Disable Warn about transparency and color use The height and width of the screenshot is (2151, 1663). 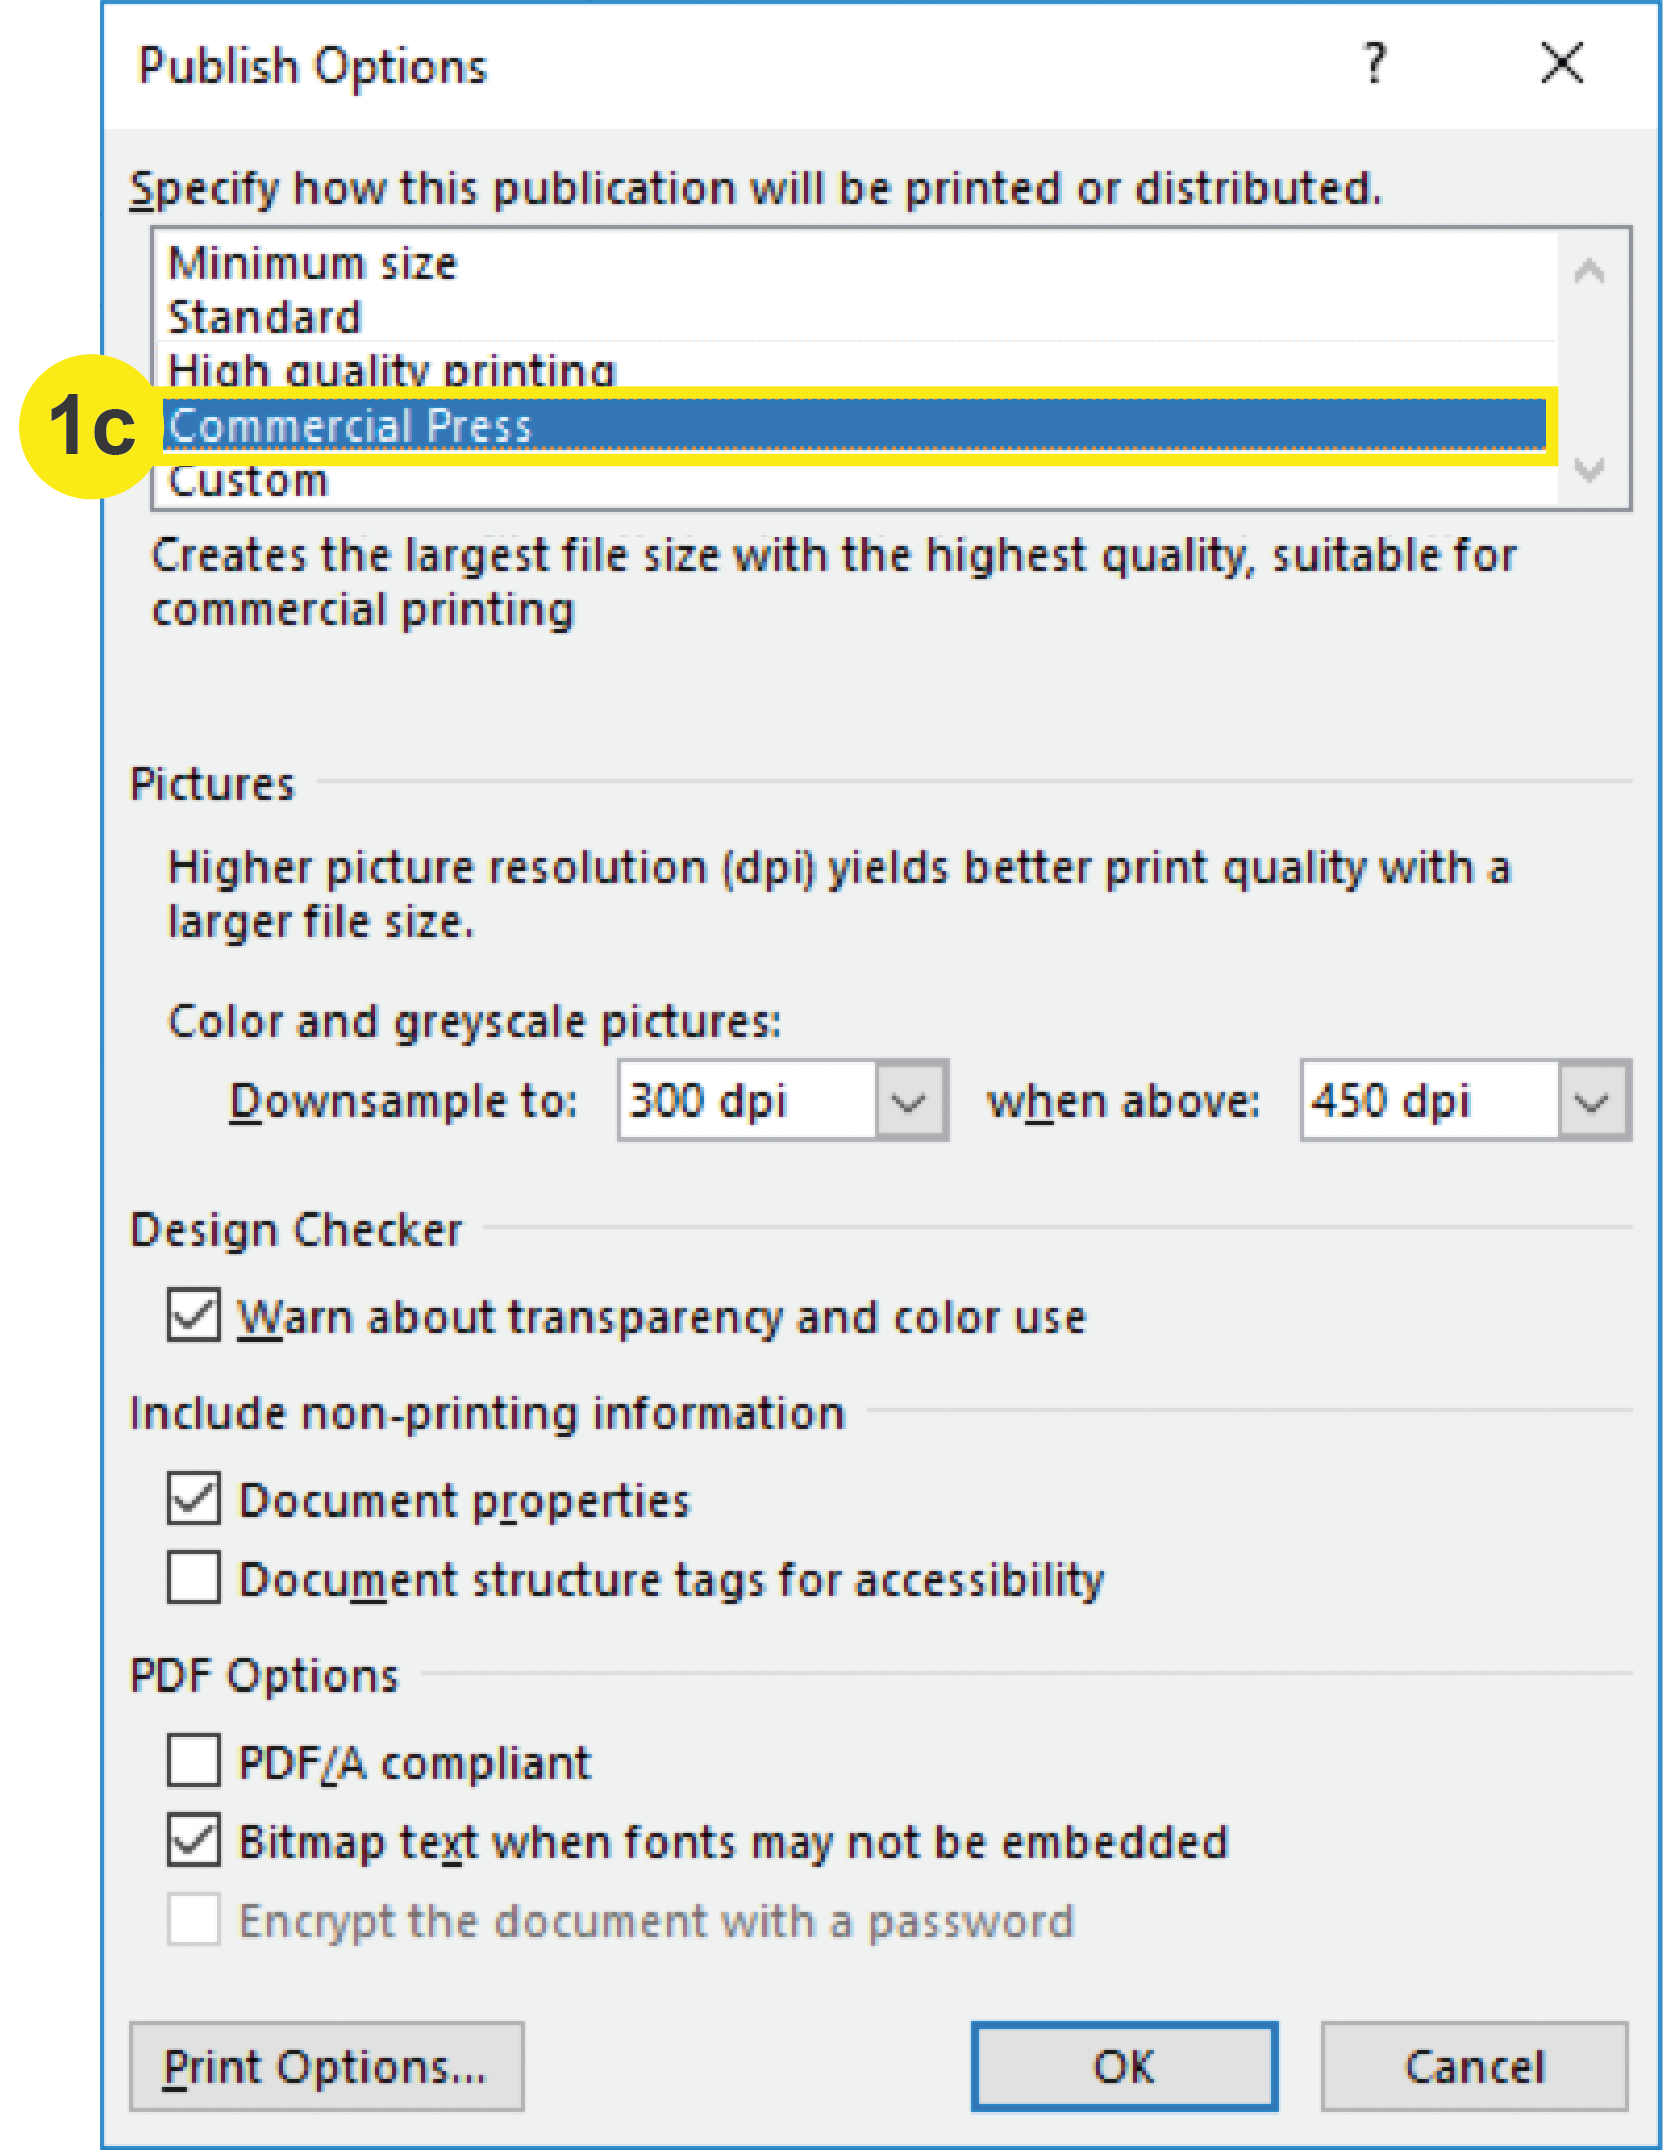tap(194, 1315)
